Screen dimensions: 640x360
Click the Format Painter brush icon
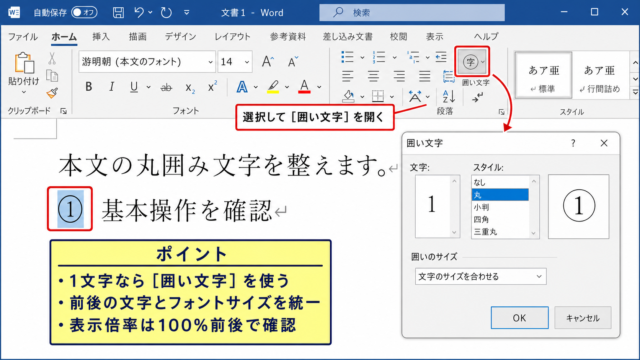(x=52, y=93)
